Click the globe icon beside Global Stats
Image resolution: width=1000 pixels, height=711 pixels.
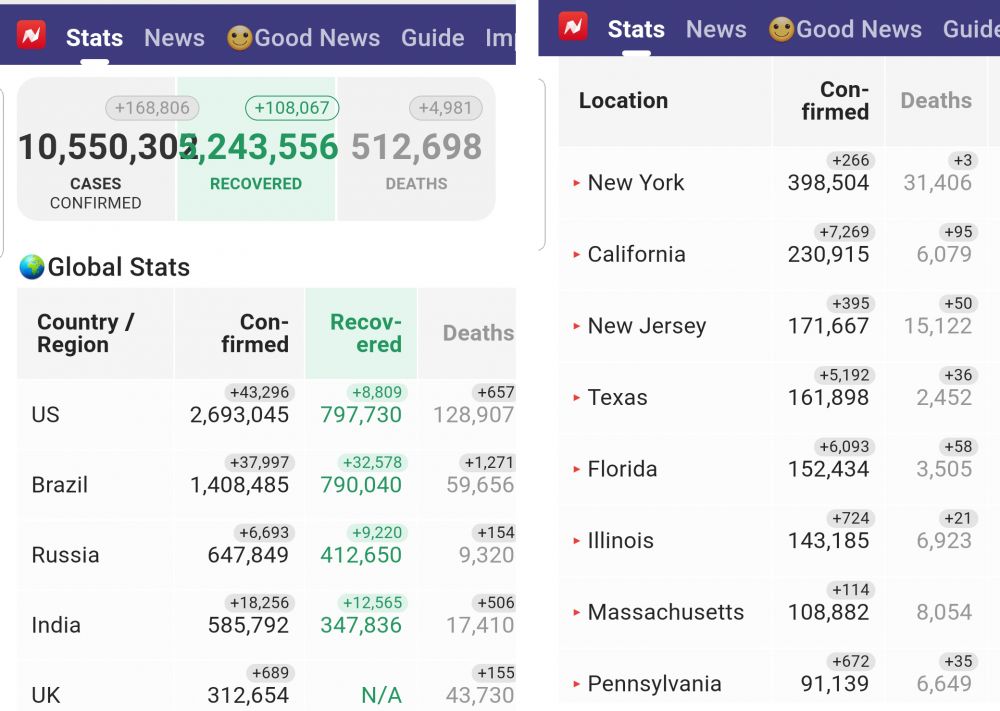click(32, 267)
